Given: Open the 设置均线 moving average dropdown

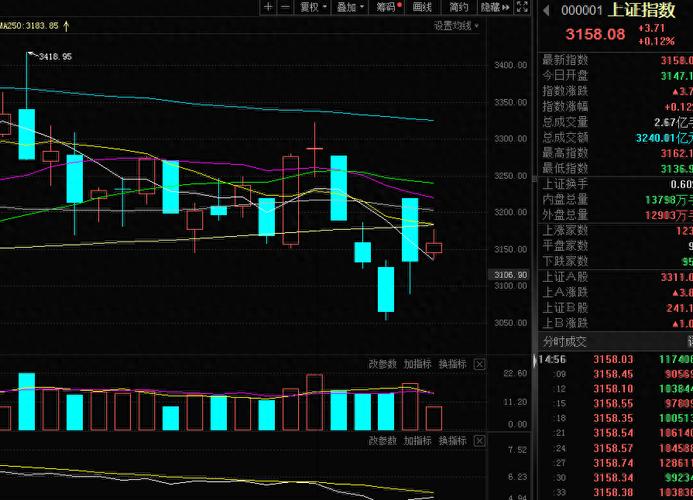Looking at the screenshot, I should (x=455, y=26).
